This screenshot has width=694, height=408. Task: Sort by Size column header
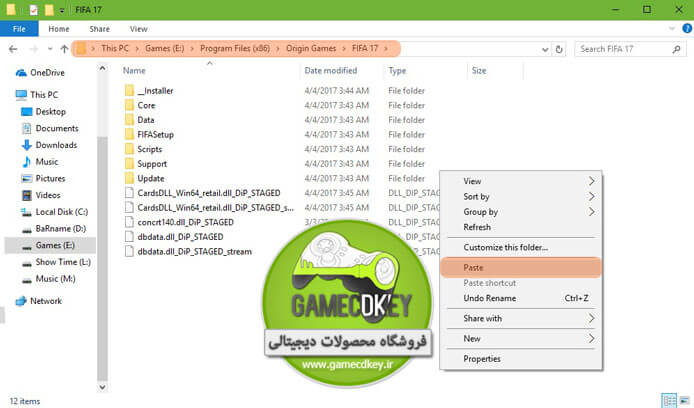[479, 71]
